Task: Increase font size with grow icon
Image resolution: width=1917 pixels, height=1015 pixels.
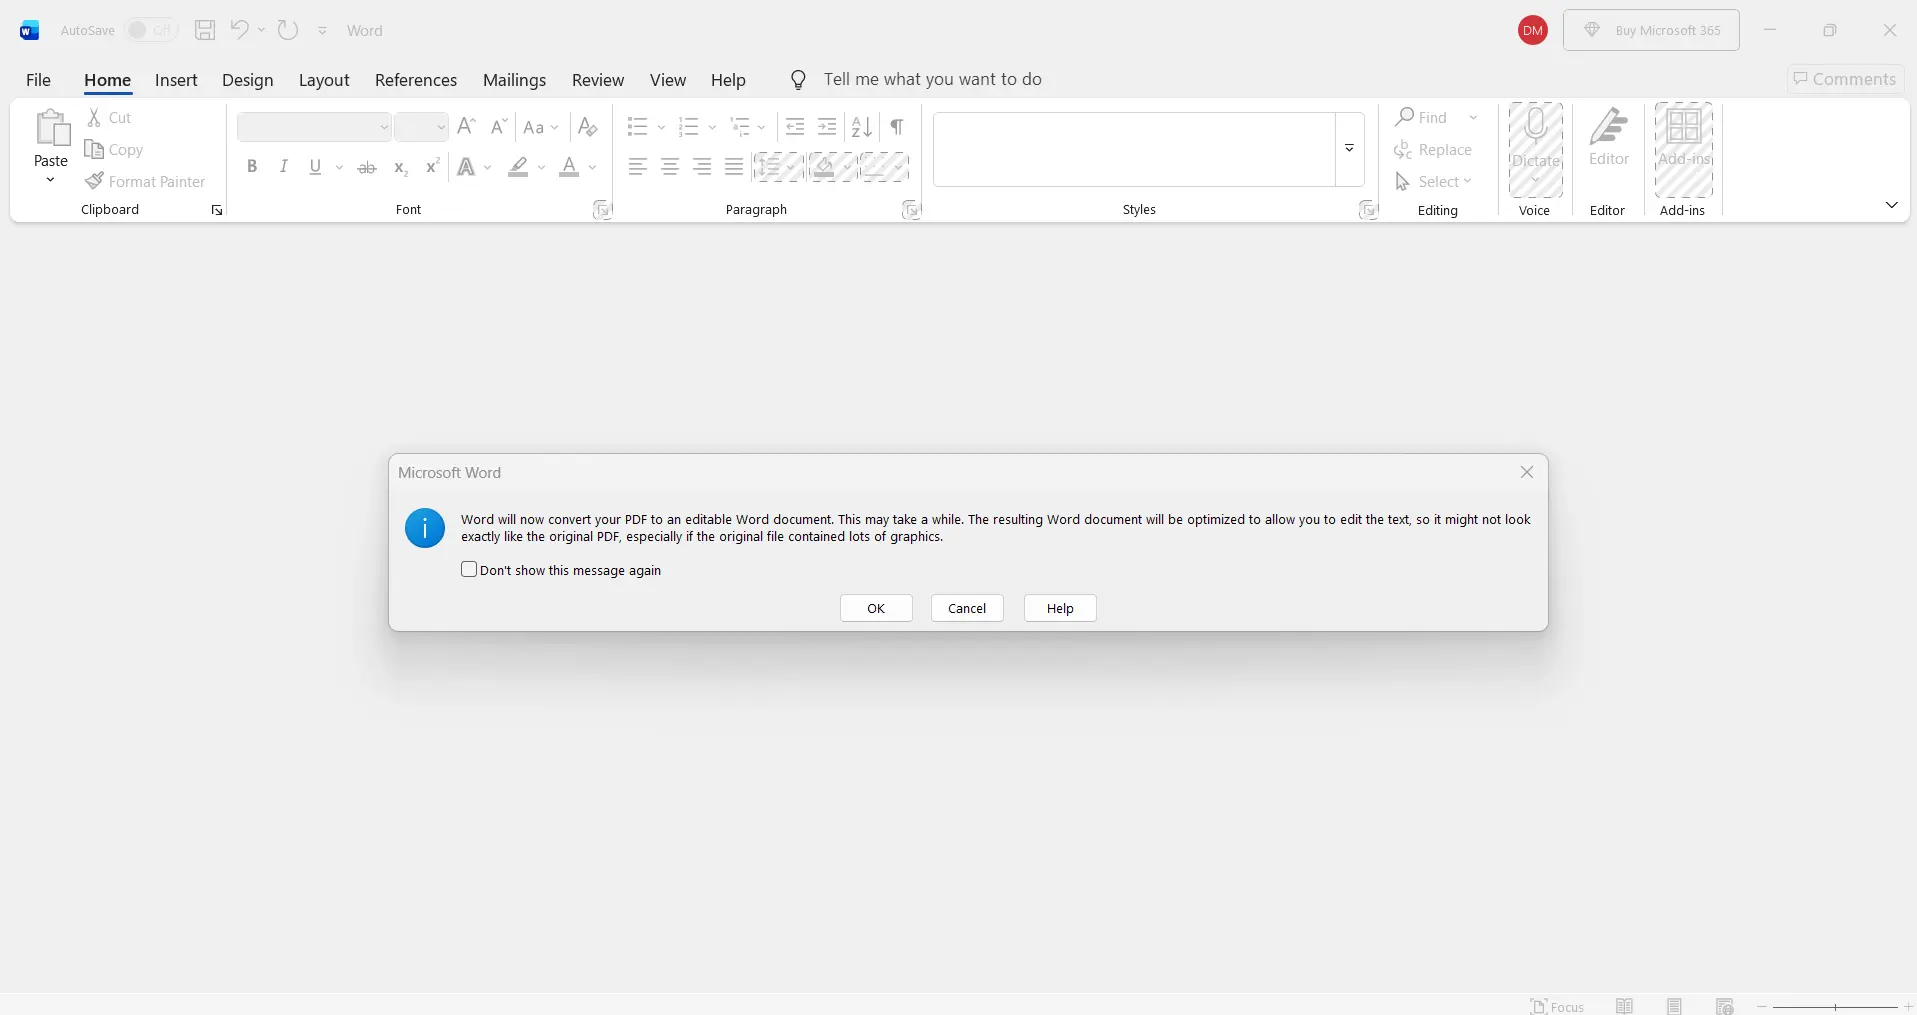Action: [466, 127]
